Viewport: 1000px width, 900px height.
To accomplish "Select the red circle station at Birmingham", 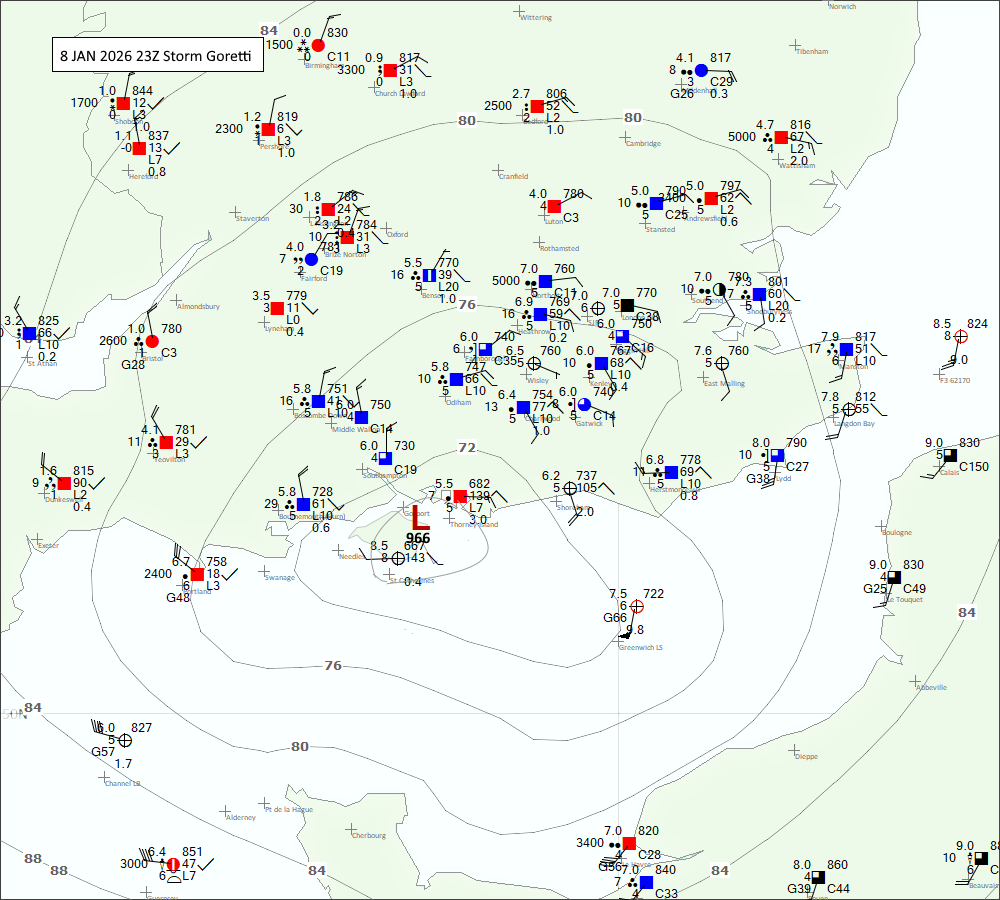I will pos(318,45).
